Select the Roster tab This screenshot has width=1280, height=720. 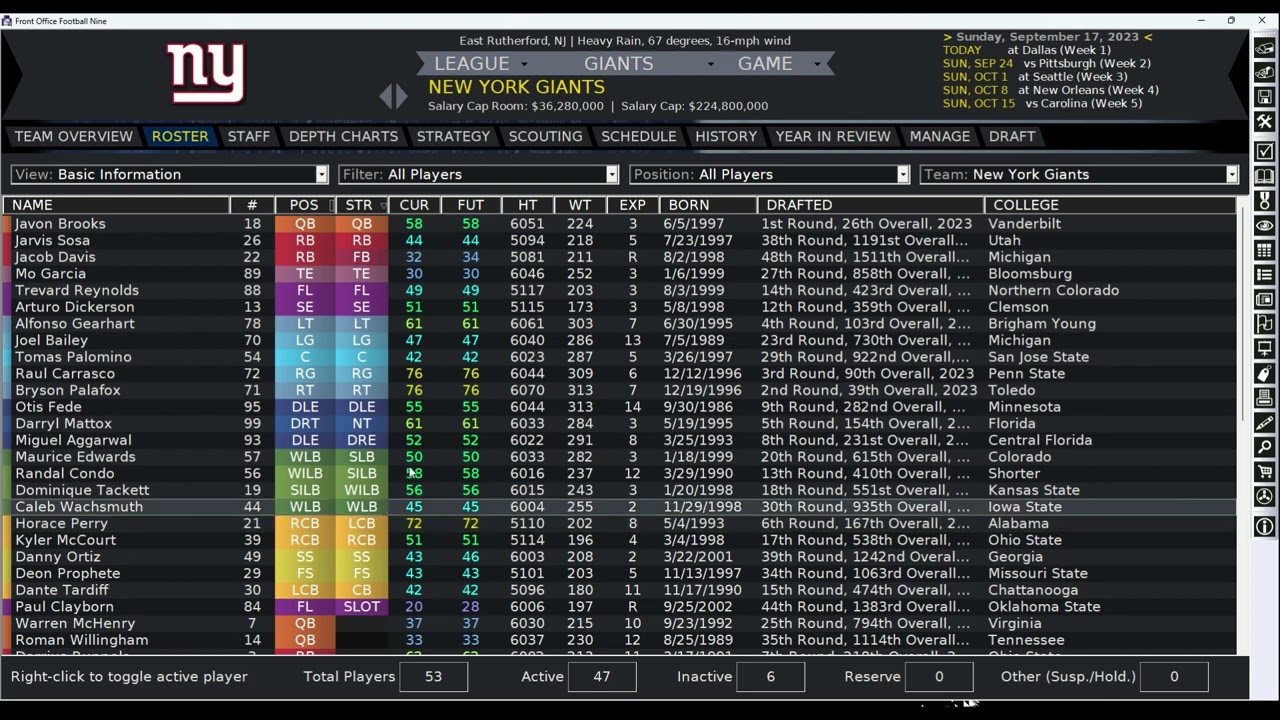coord(180,136)
